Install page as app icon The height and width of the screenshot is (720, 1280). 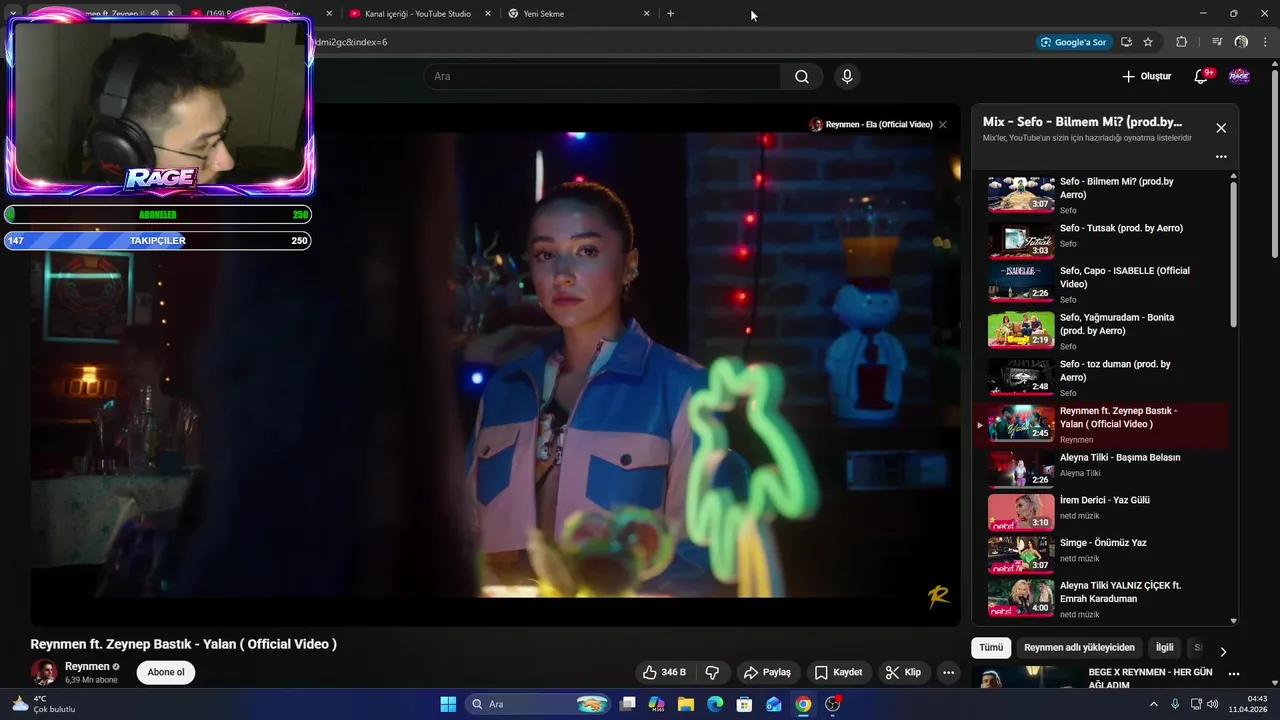coord(1126,42)
